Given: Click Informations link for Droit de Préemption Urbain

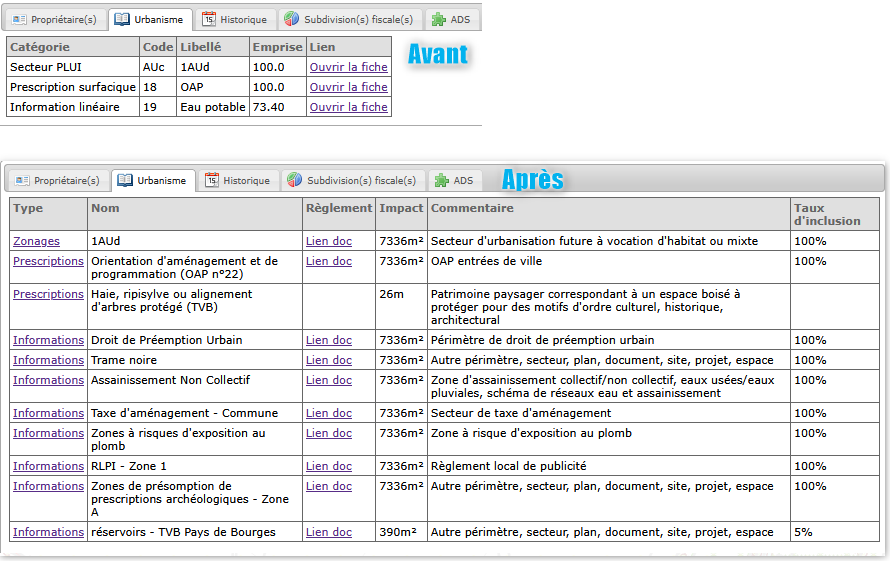Looking at the screenshot, I should click(48, 340).
